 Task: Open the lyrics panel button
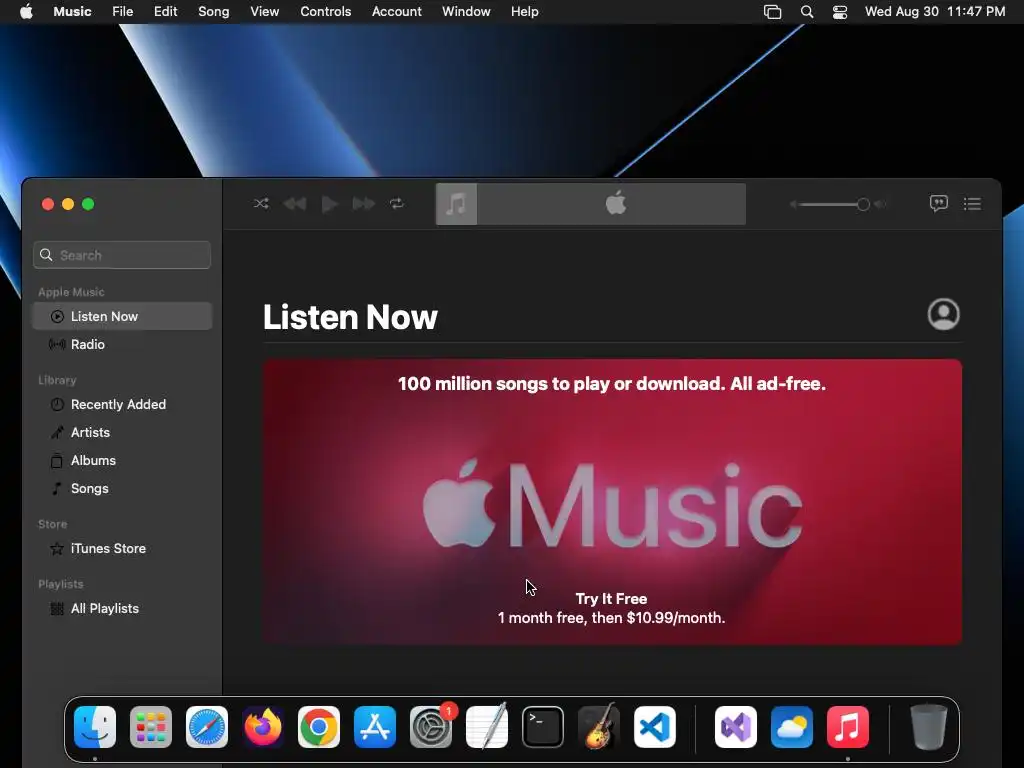coord(938,204)
